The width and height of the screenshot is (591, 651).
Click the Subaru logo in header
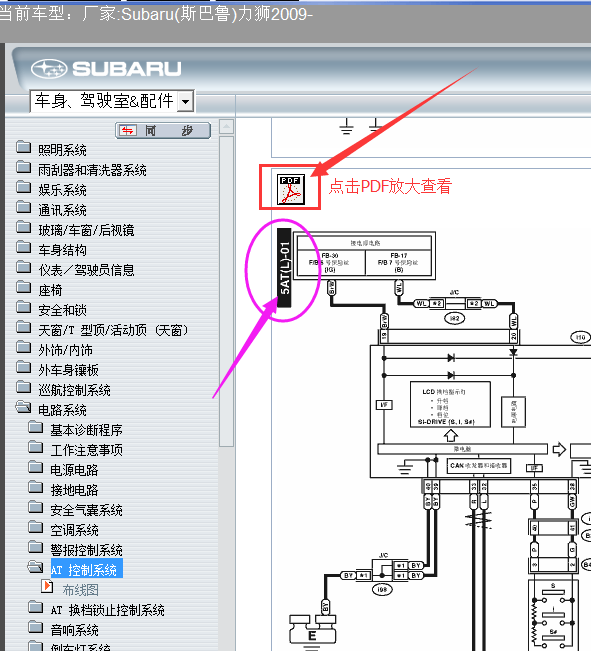tap(106, 69)
